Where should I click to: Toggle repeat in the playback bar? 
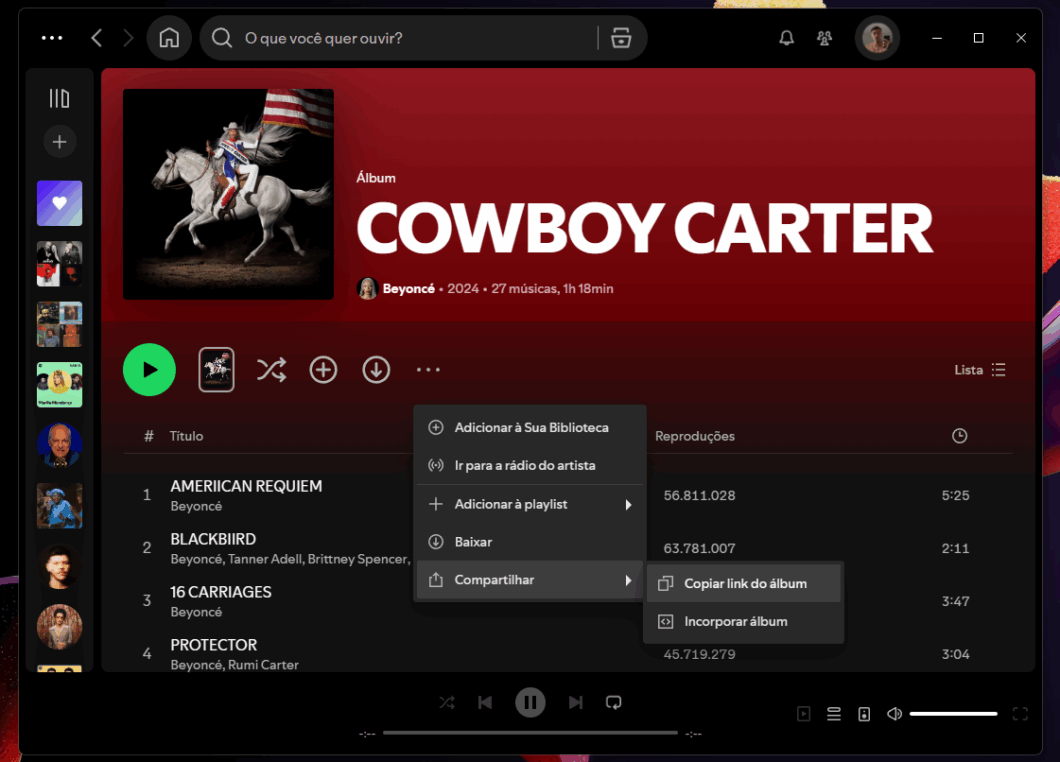[x=613, y=702]
